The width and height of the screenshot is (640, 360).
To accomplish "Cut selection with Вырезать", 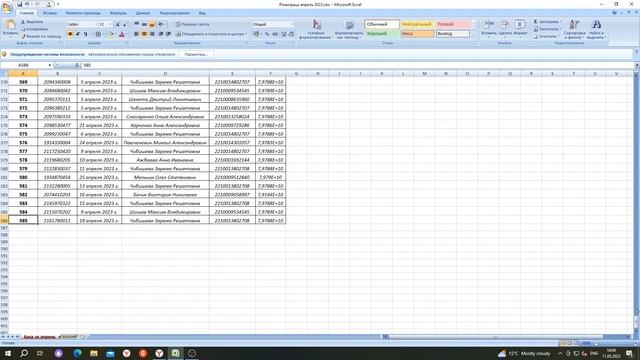I will [x=32, y=22].
